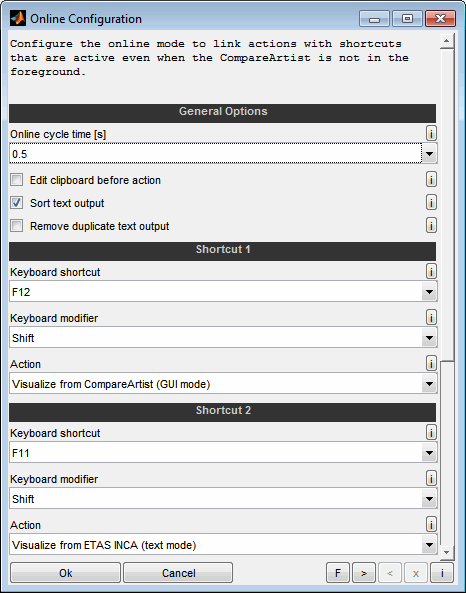Click info icon beside Sort text output

pos(431,202)
